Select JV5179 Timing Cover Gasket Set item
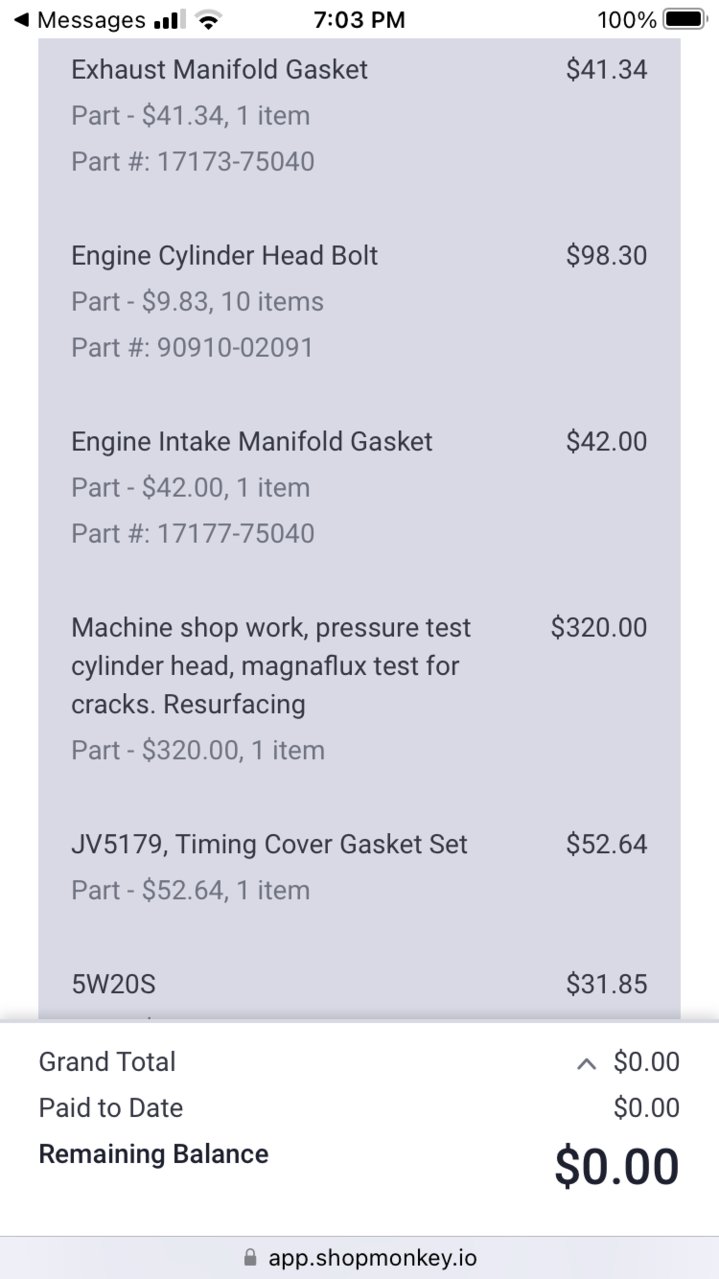This screenshot has height=1279, width=719. click(x=359, y=867)
